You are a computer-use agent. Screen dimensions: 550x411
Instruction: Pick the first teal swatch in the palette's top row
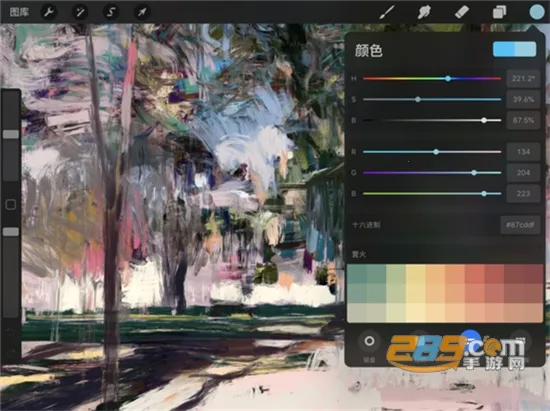click(357, 274)
